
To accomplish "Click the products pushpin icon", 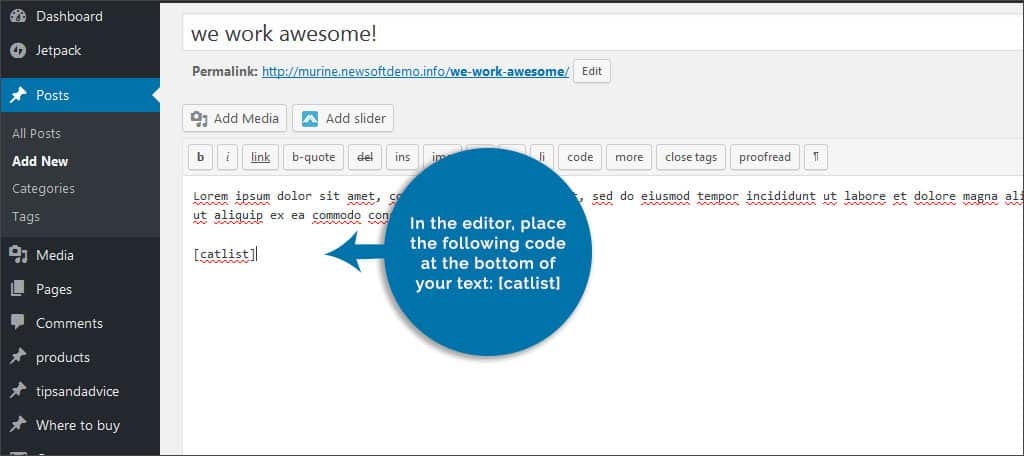I will [18, 357].
